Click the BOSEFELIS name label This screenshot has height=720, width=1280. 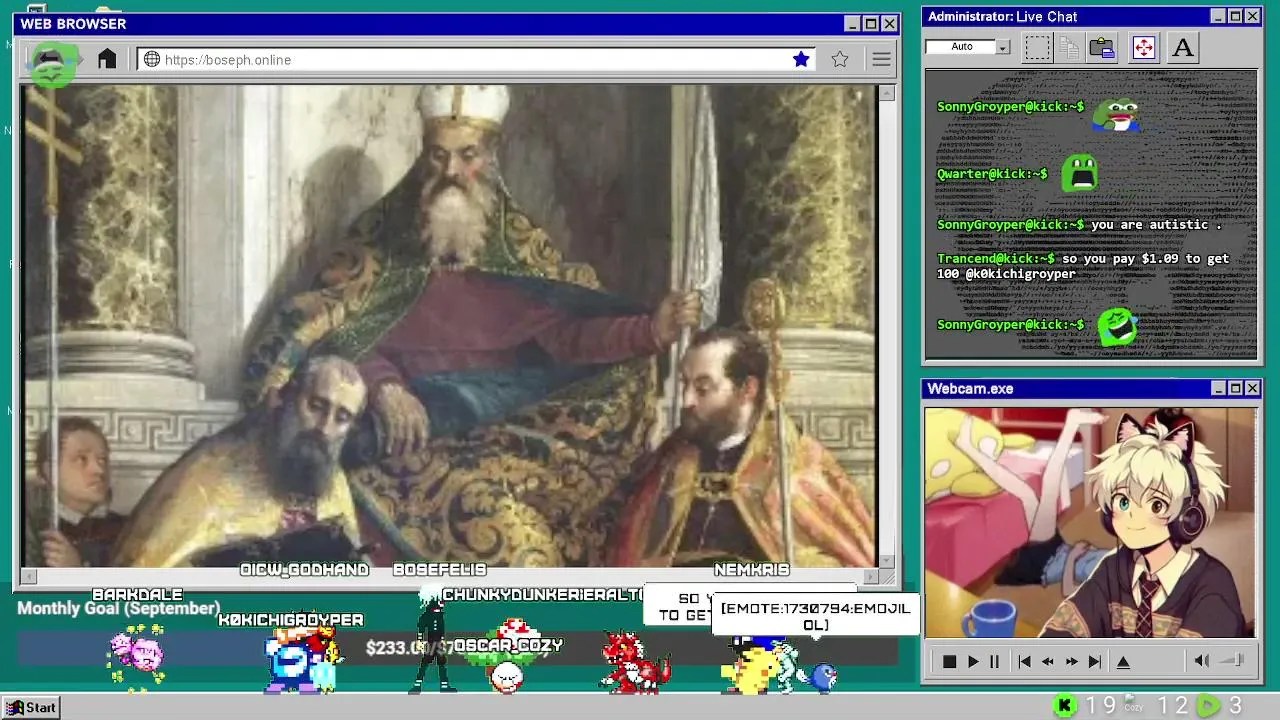click(x=439, y=570)
